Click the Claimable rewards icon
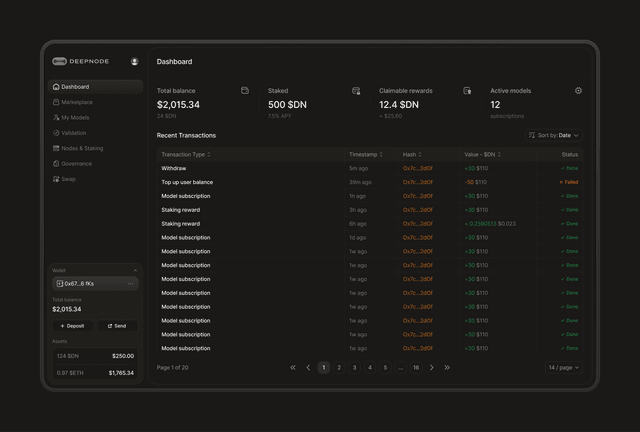Viewport: 640px width, 432px height. (x=467, y=91)
